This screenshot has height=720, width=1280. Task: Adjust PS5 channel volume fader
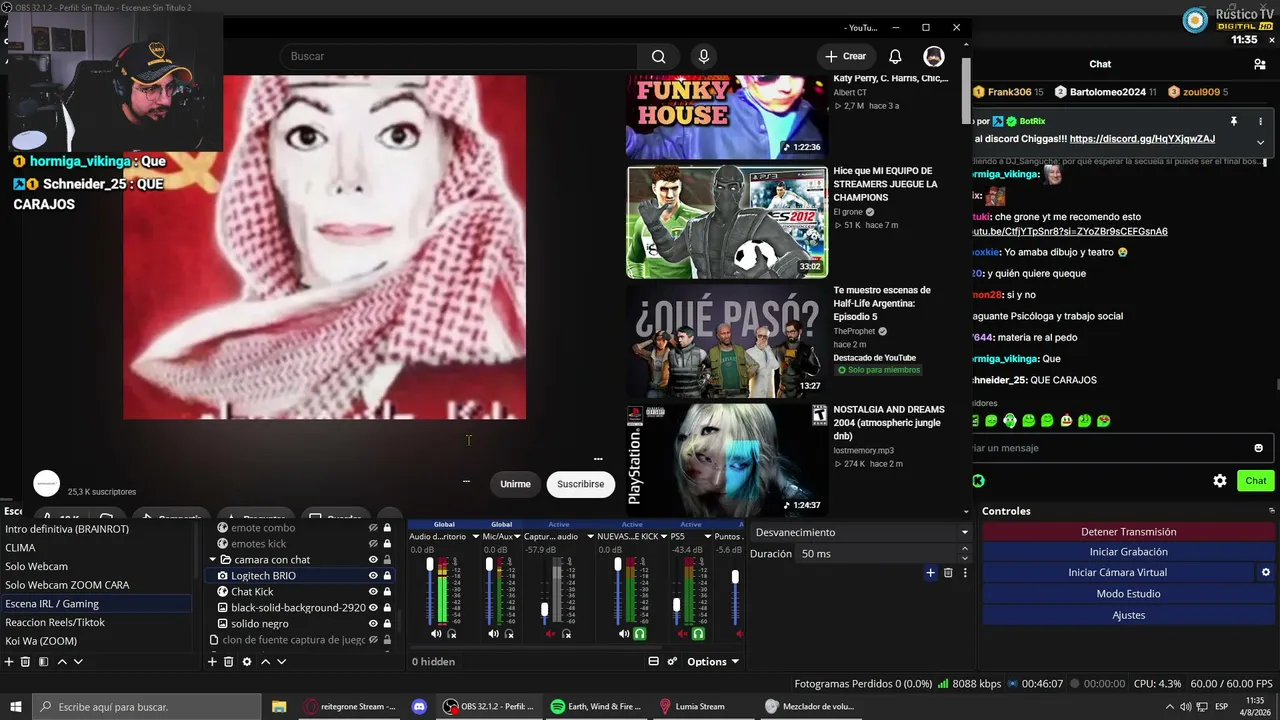pos(677,605)
